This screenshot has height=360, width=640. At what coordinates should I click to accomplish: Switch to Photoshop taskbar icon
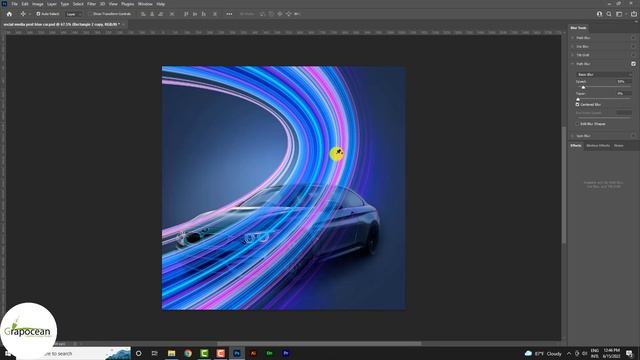click(x=237, y=353)
